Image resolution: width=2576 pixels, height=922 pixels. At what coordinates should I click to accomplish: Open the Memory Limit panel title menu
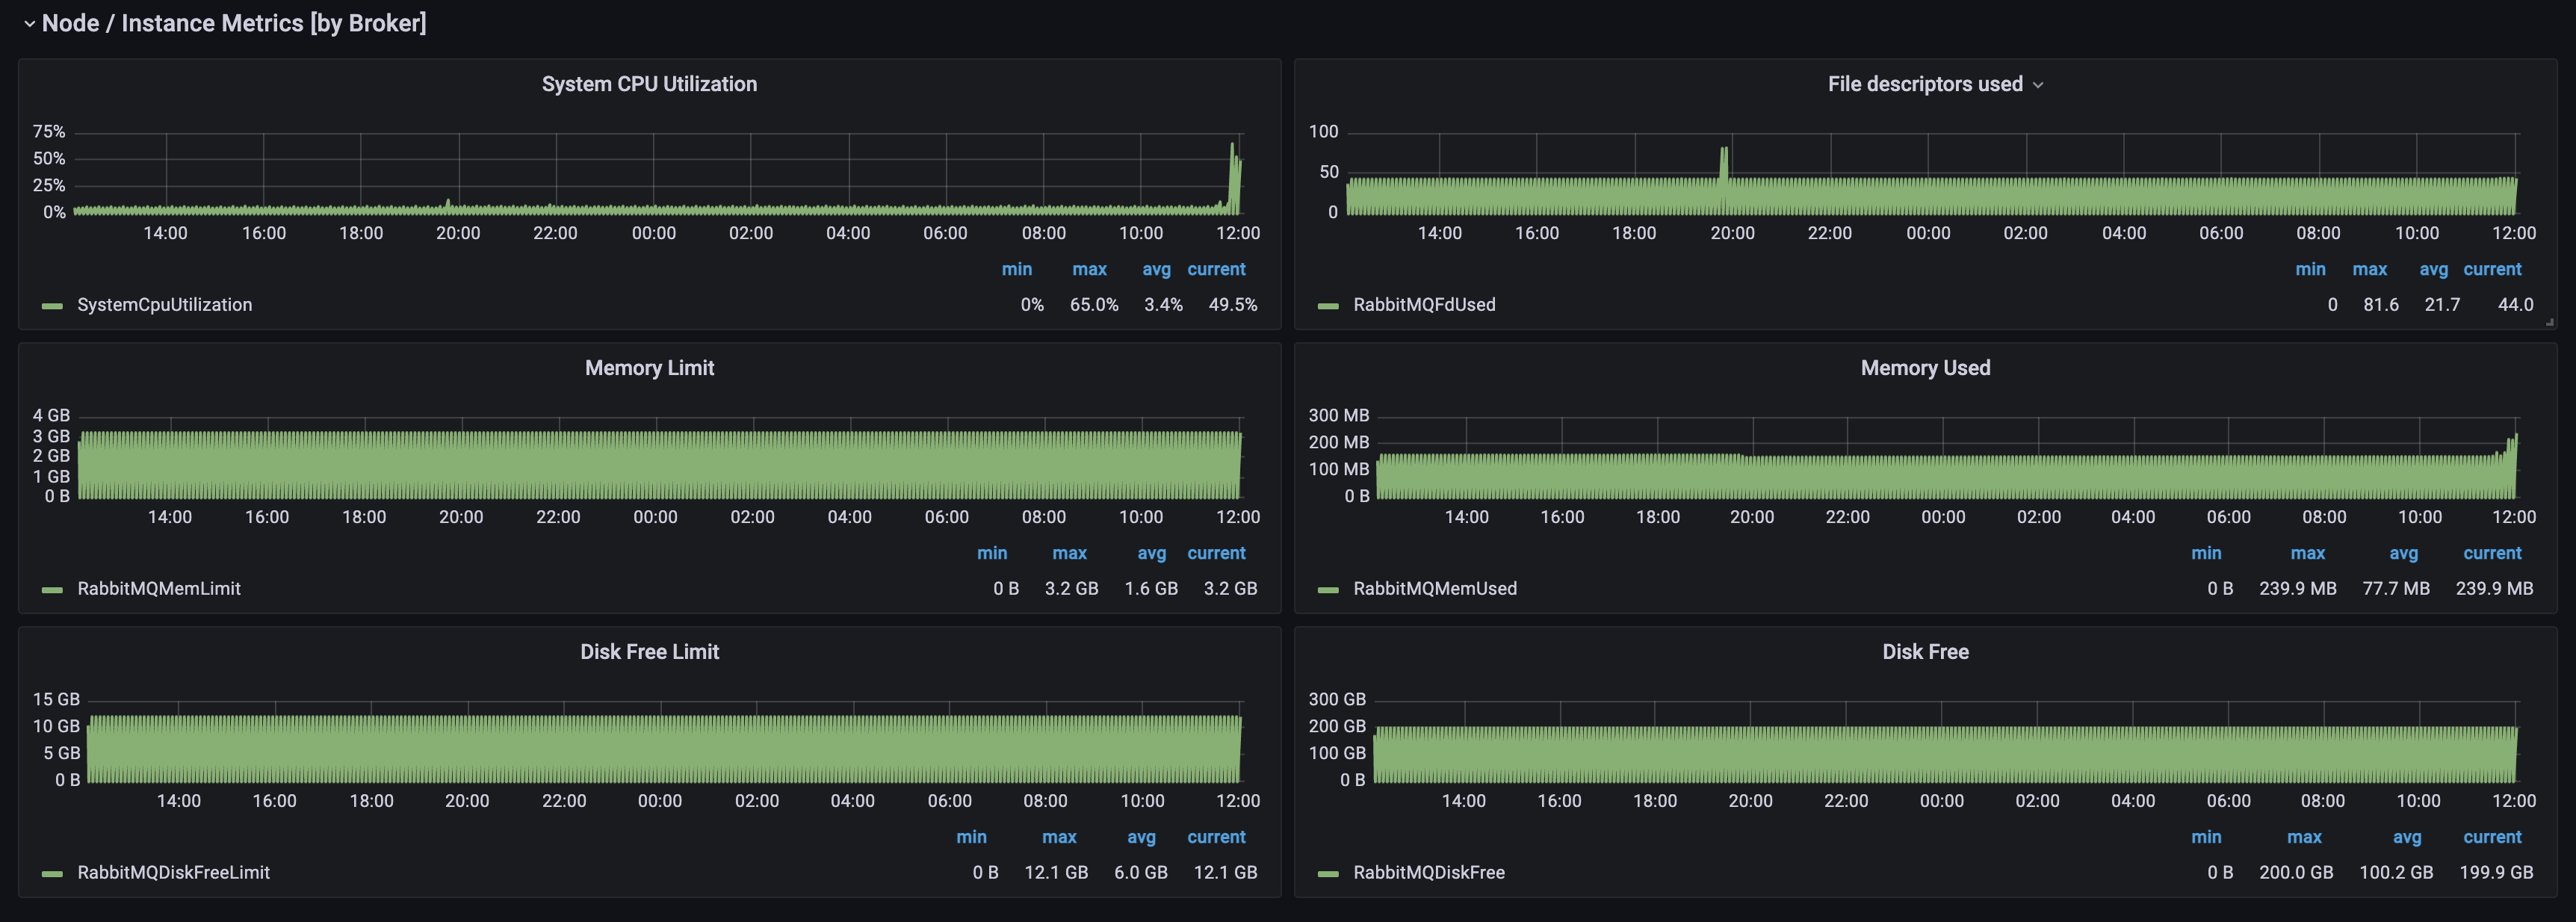pyautogui.click(x=649, y=368)
